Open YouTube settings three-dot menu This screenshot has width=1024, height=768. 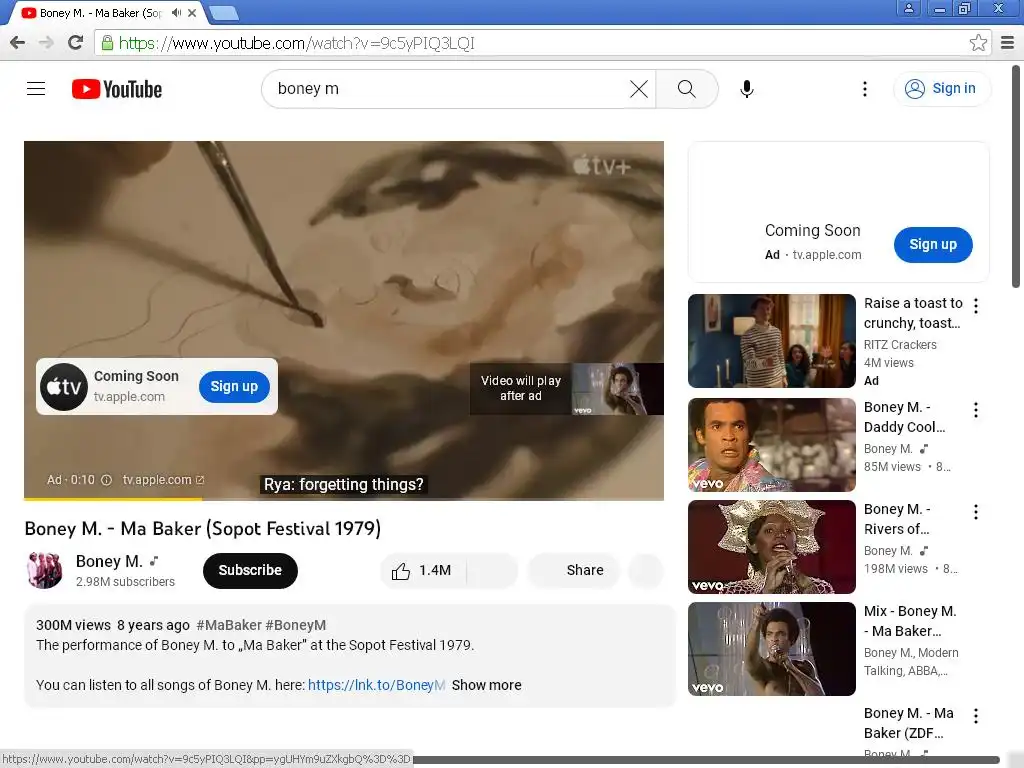click(x=865, y=89)
